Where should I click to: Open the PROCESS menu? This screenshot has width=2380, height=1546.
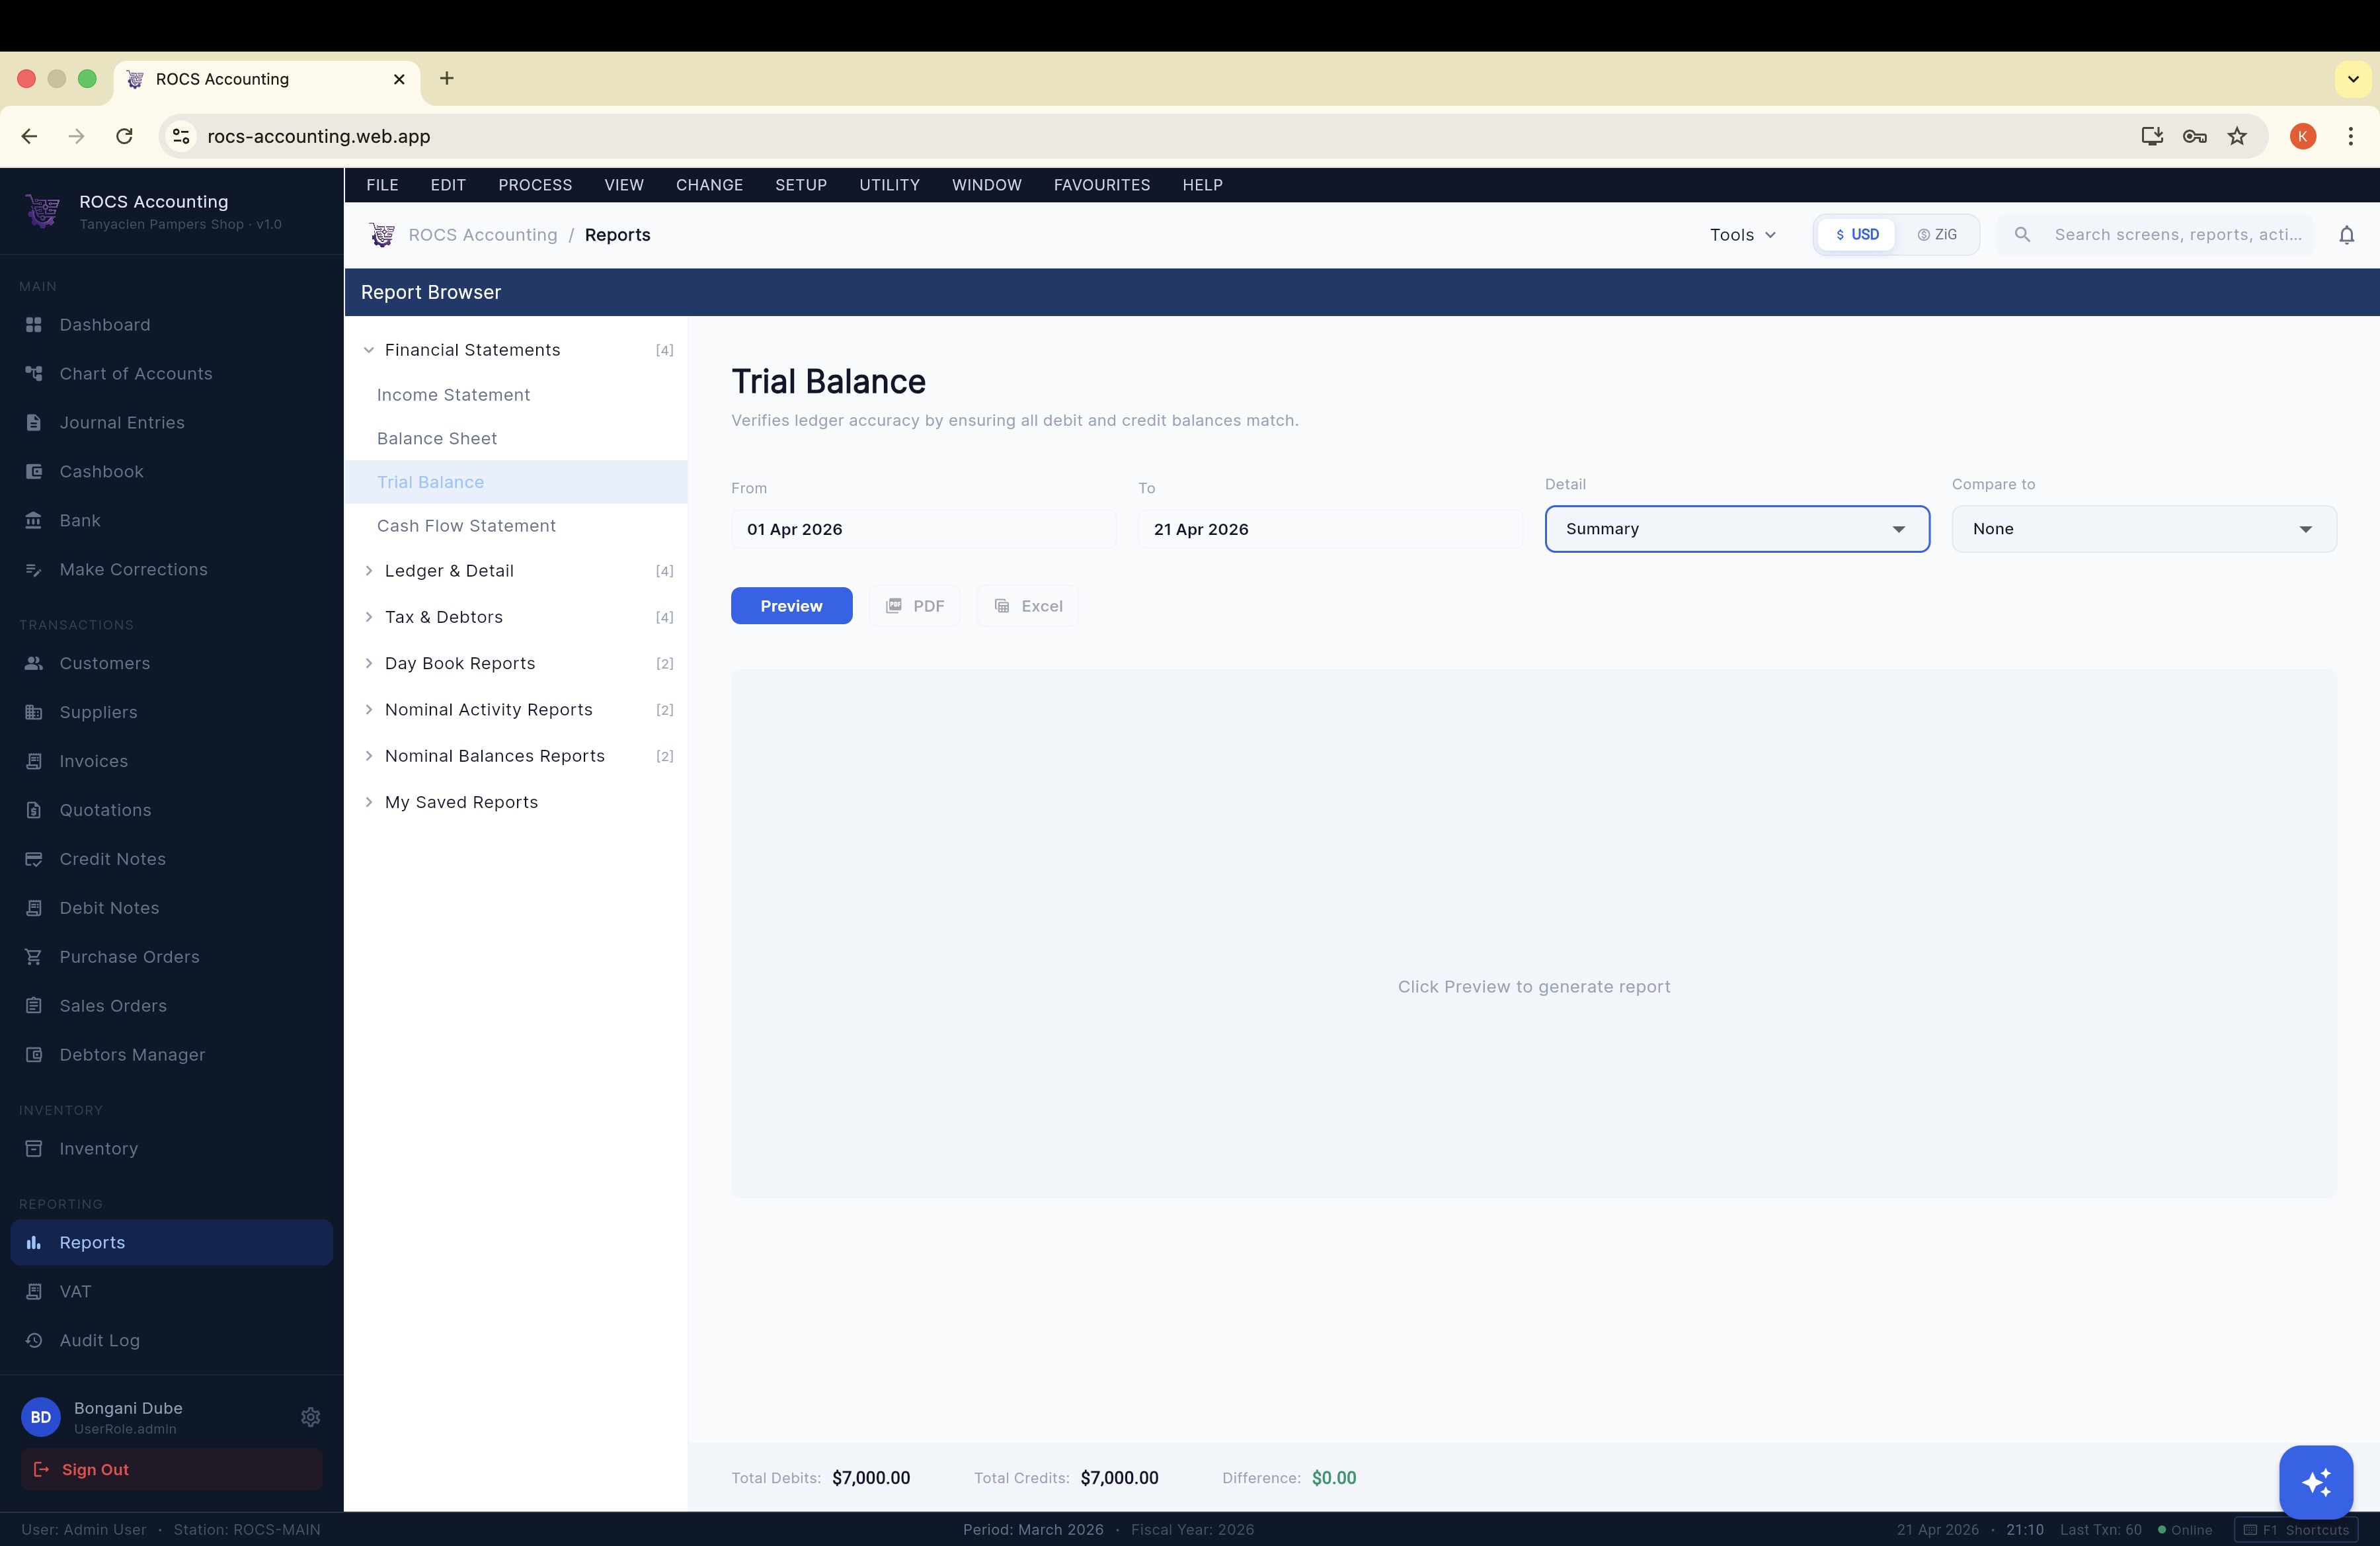pos(535,185)
